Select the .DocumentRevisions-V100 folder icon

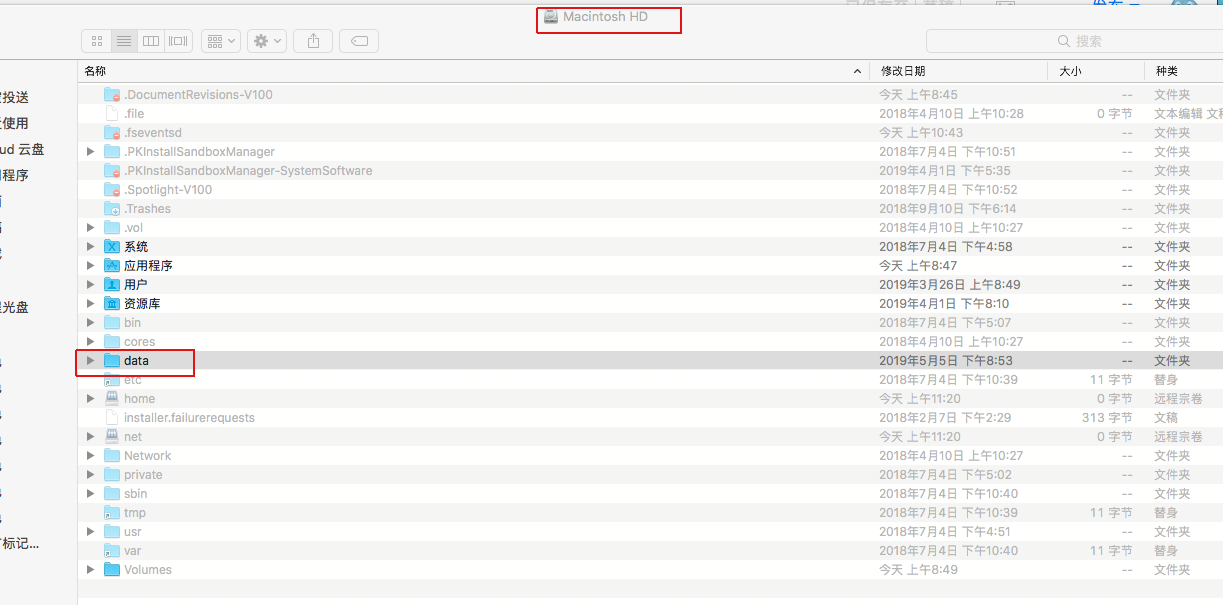point(112,95)
